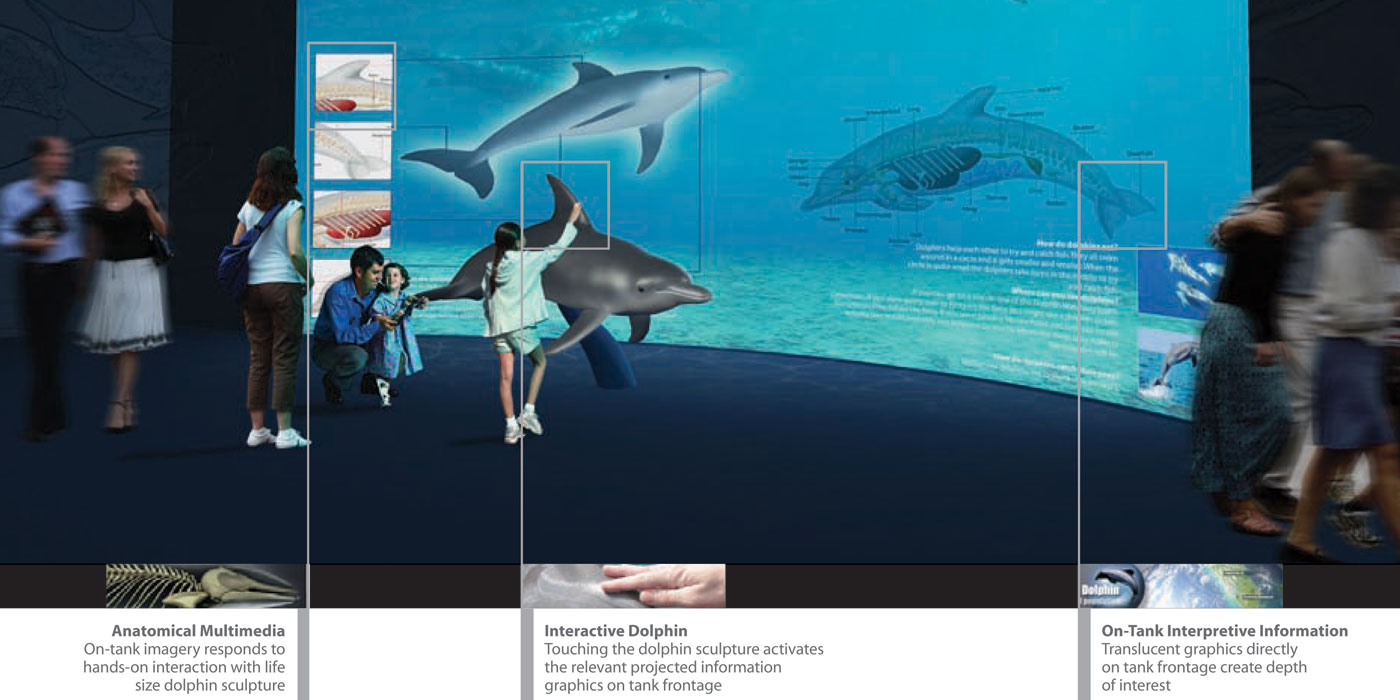
Task: Open the upper dolphin photo on the tank's right side
Action: 1180,280
